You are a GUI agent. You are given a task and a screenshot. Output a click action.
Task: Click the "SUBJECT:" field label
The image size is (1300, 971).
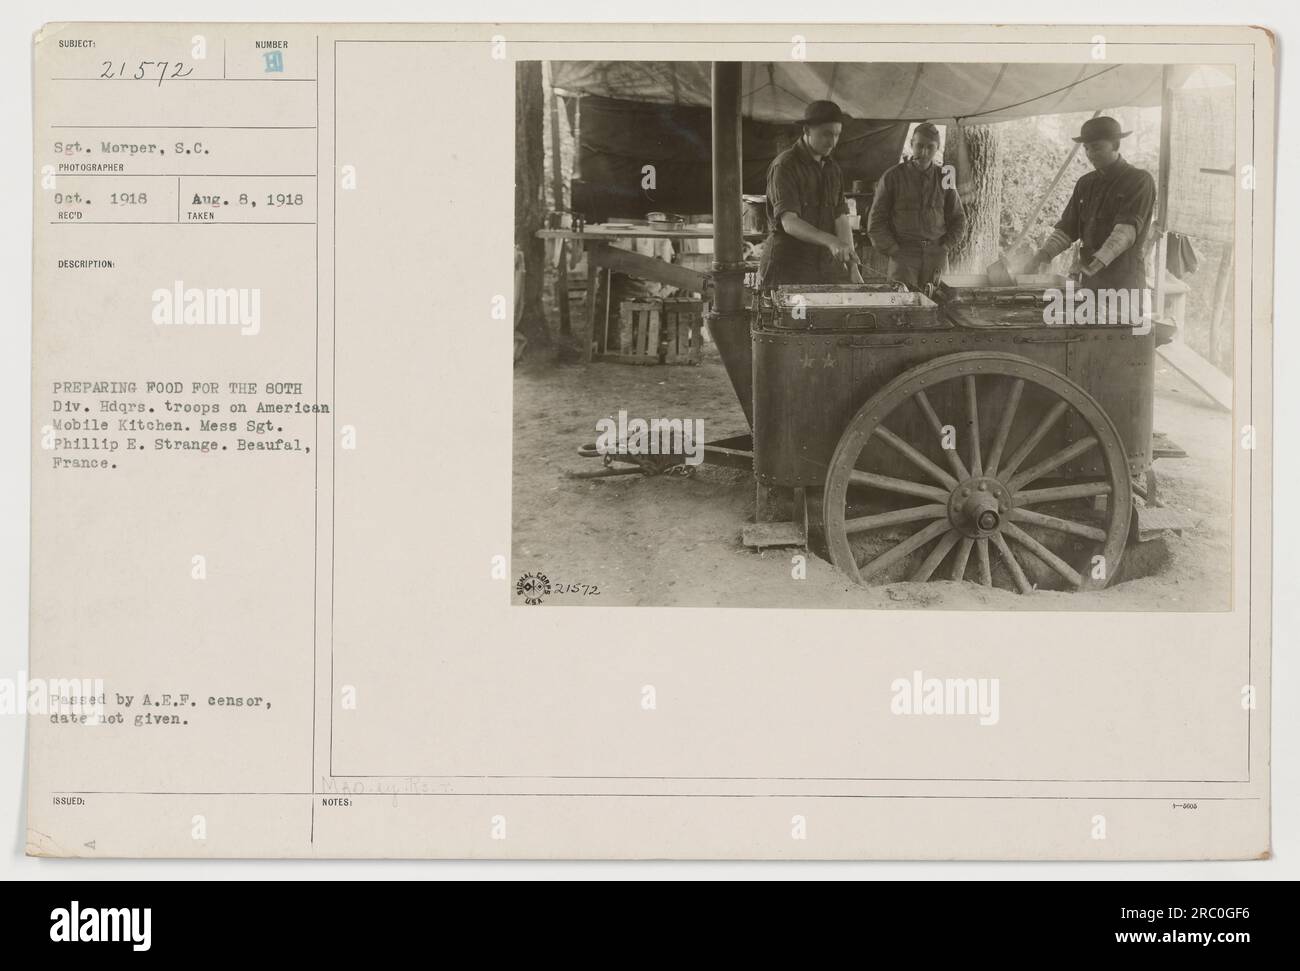pos(77,44)
